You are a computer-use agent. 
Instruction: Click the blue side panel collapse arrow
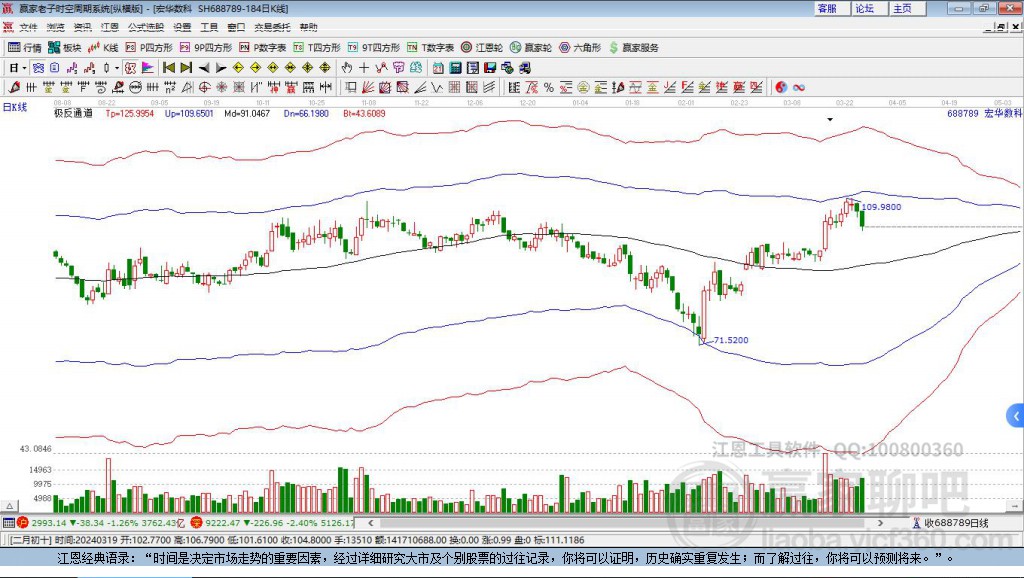click(1016, 415)
